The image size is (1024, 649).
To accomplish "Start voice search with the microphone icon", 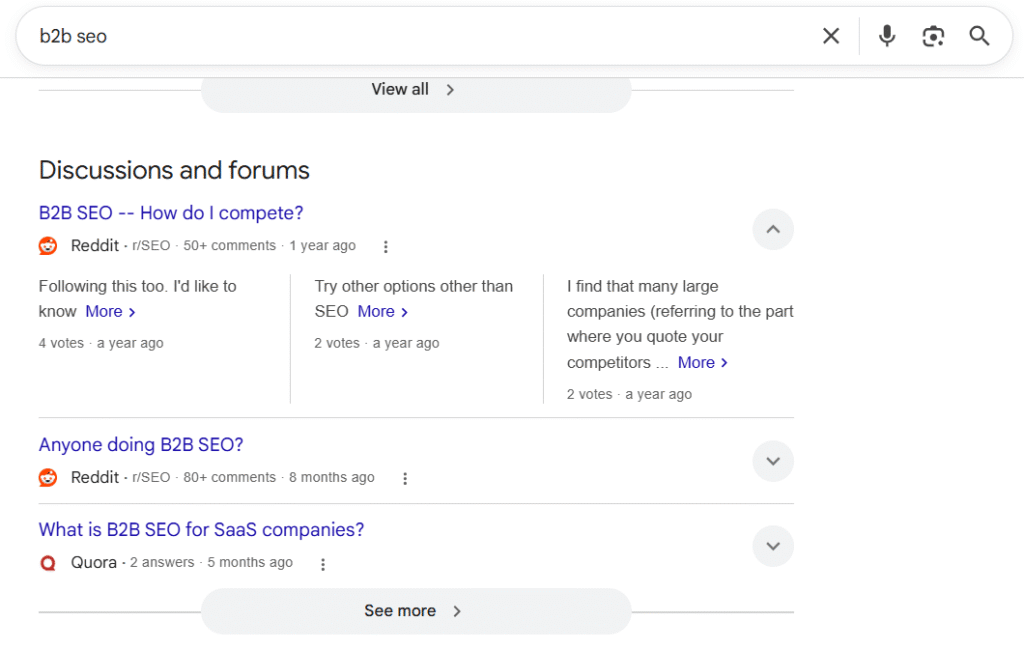I will pyautogui.click(x=887, y=36).
